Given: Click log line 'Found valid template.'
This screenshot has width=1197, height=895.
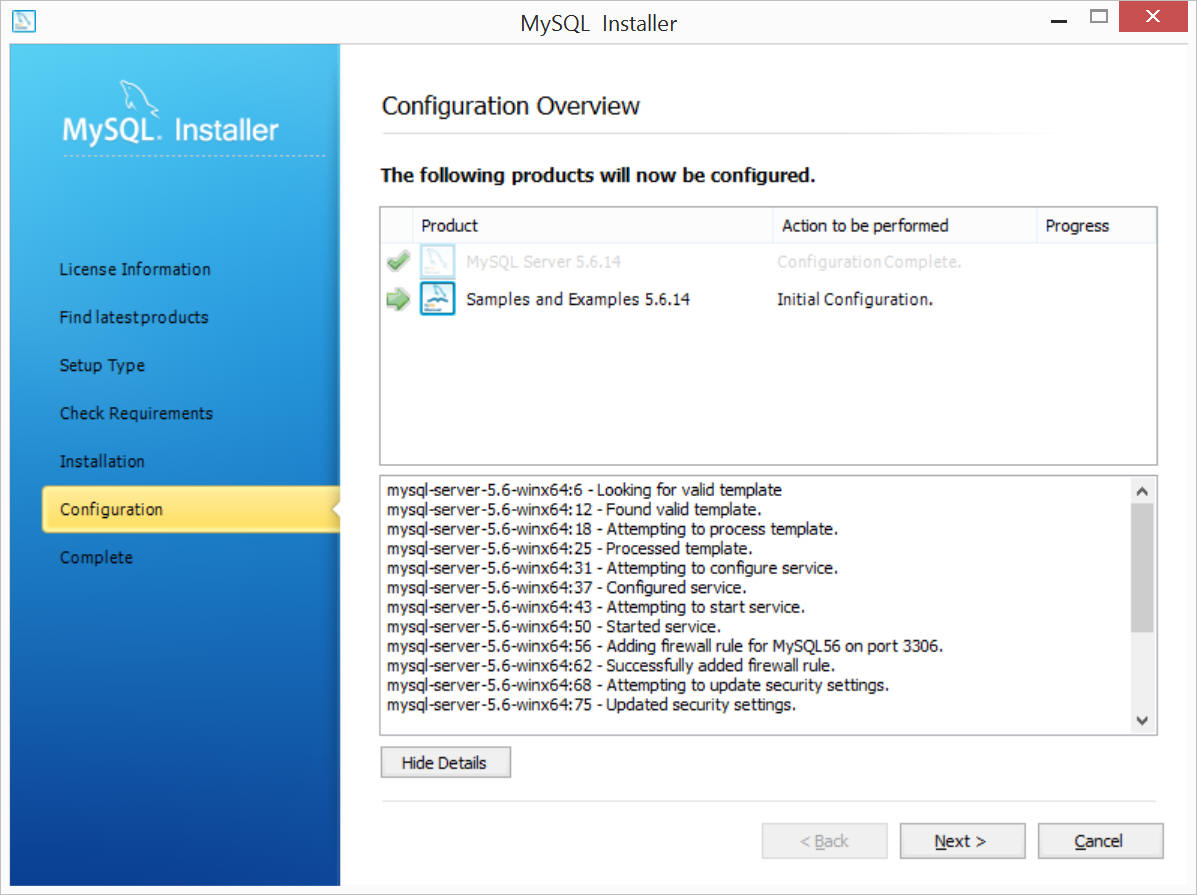Looking at the screenshot, I should [x=574, y=509].
